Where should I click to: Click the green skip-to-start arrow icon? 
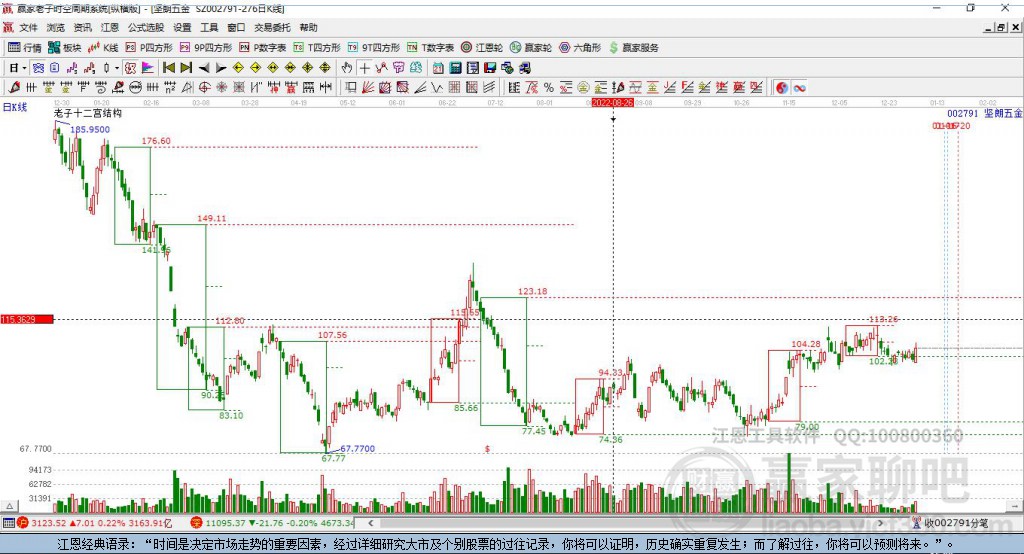[168, 68]
